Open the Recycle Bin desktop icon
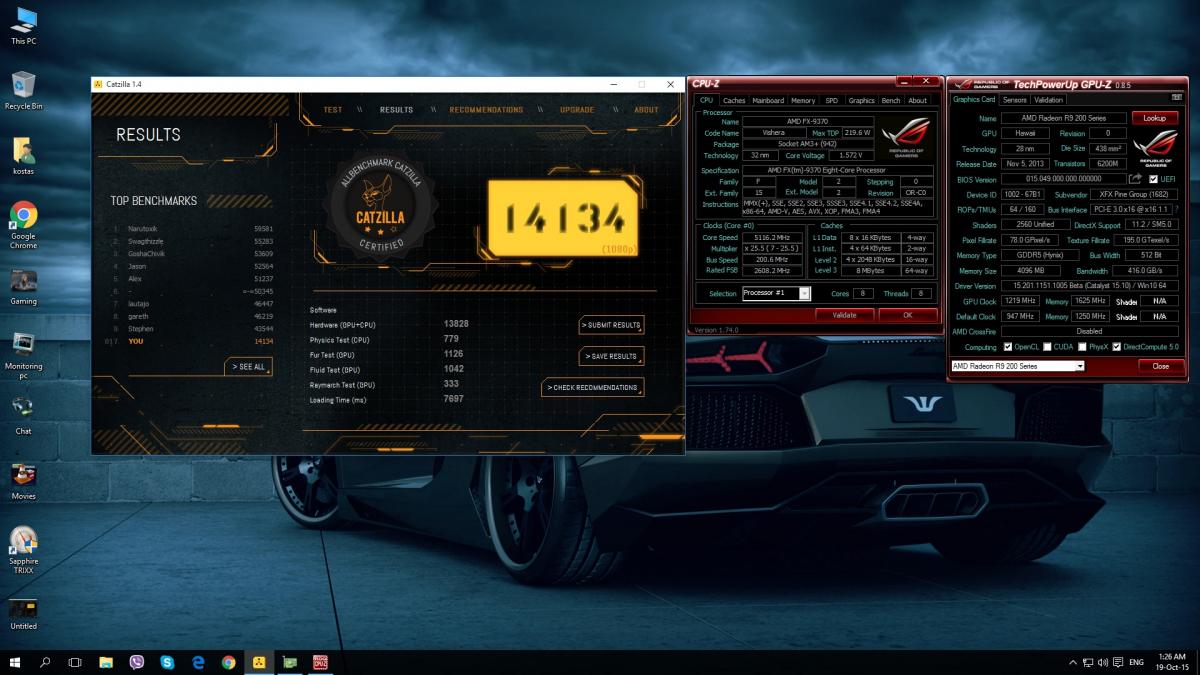 [24, 90]
